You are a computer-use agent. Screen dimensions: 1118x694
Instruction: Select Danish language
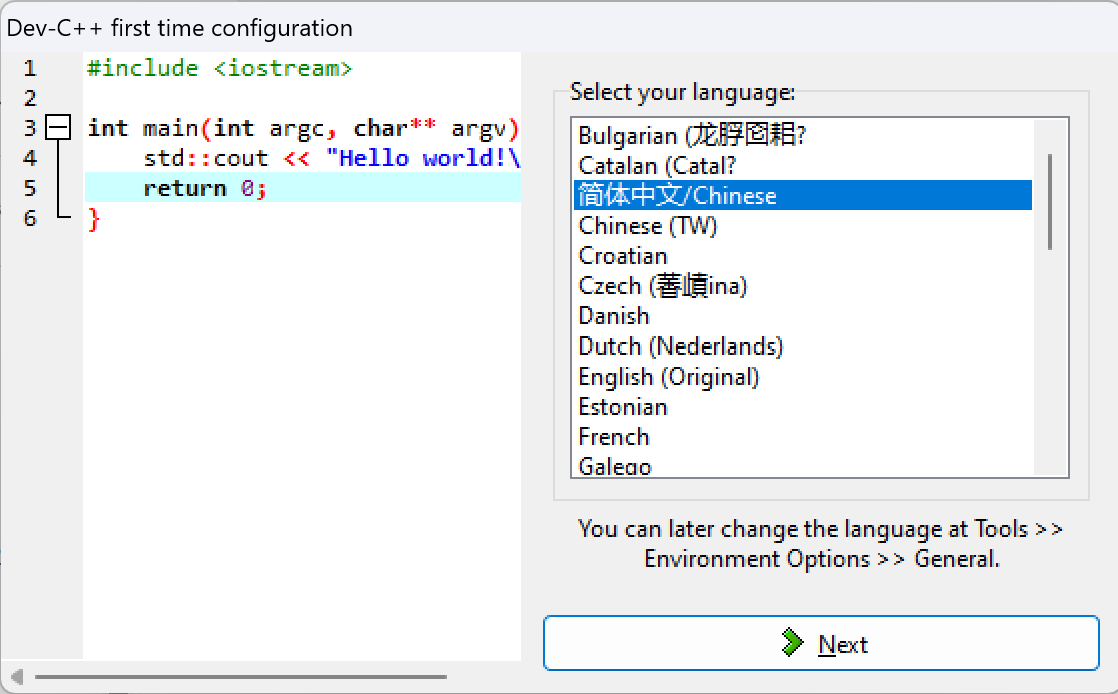coord(803,316)
